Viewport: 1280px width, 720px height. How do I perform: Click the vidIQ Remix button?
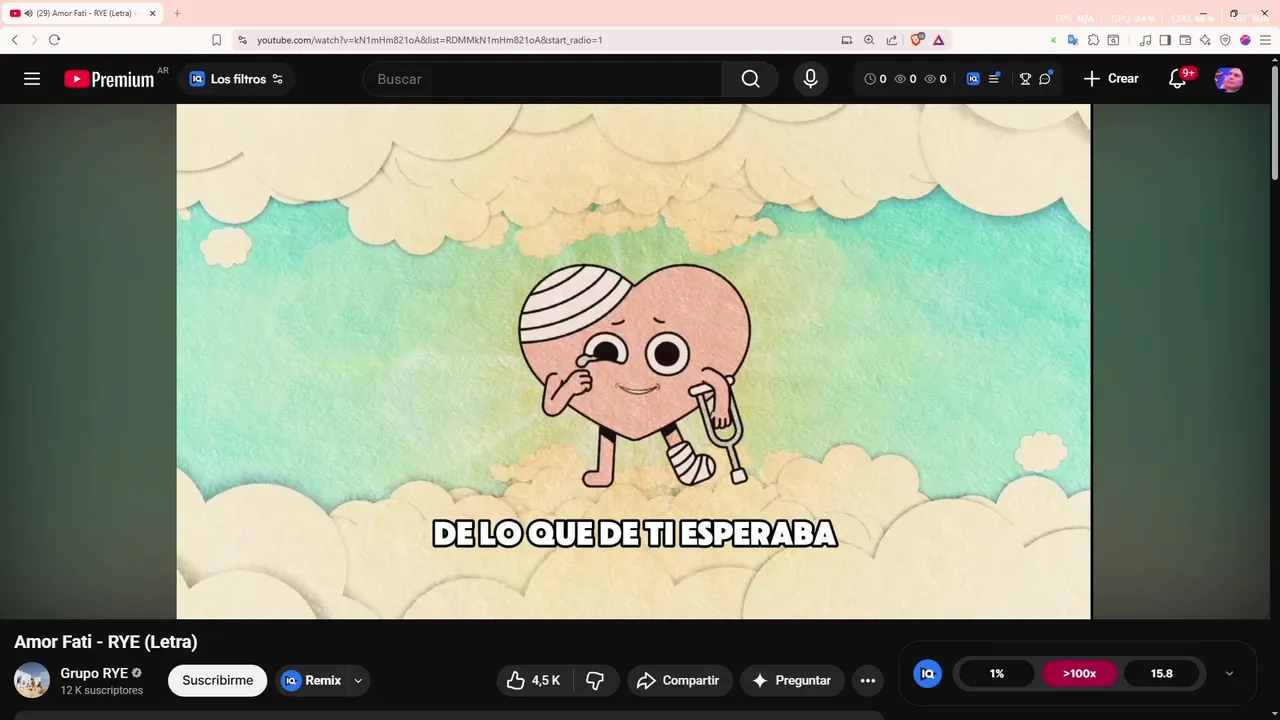311,680
